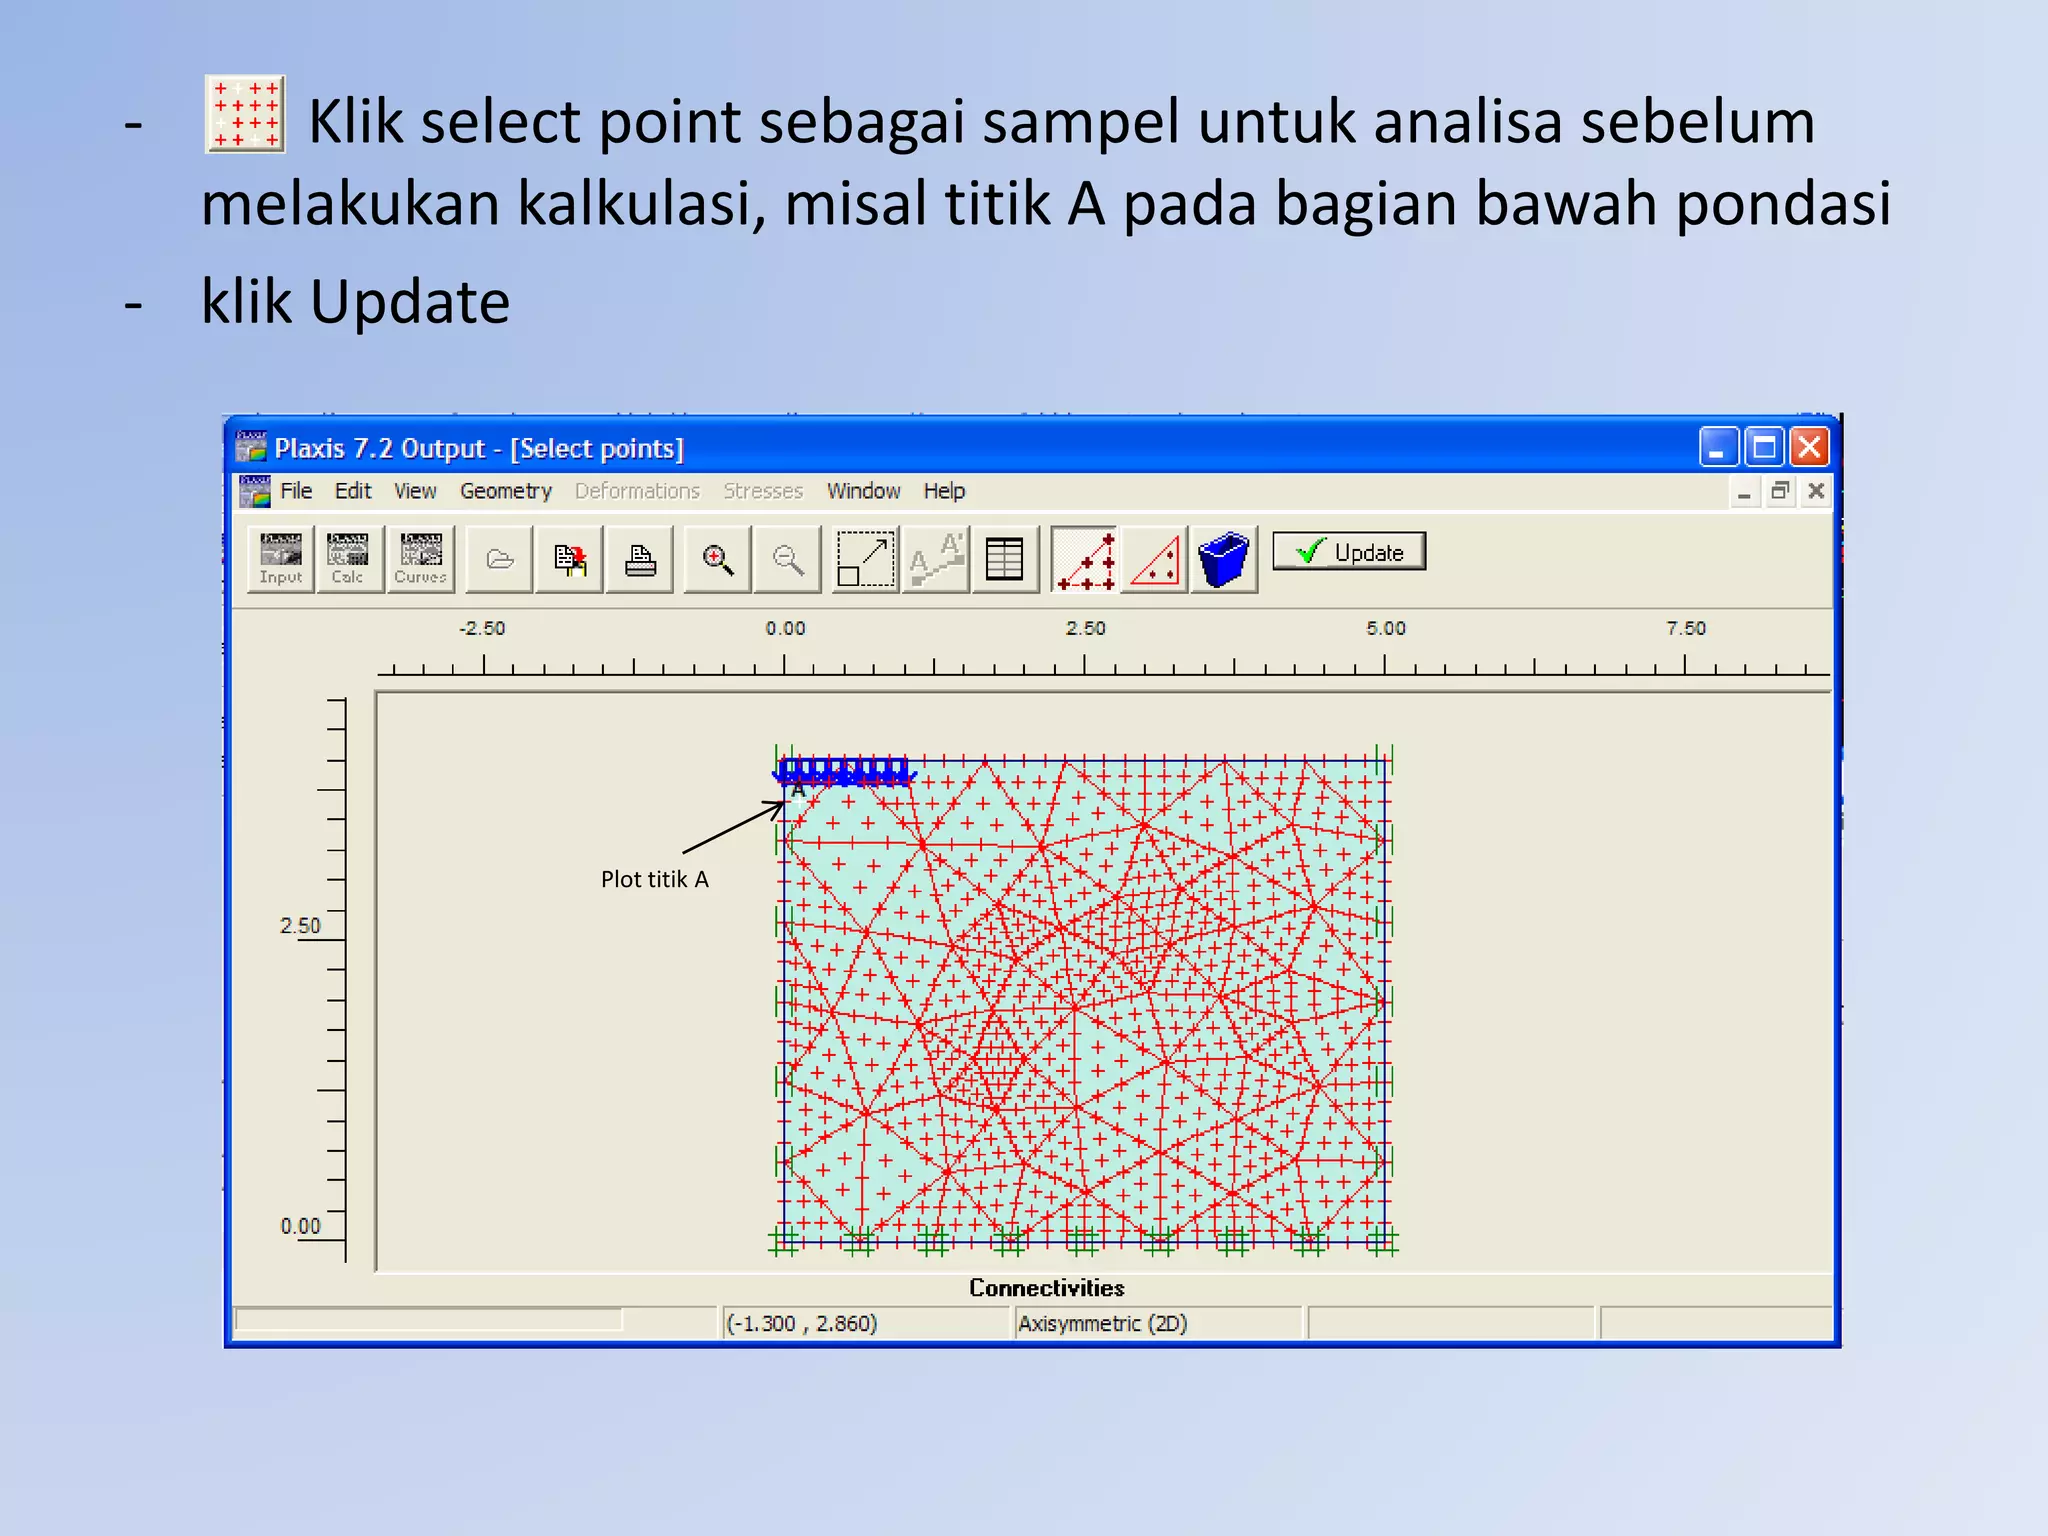Minimize the Select points child window

coord(1745,491)
